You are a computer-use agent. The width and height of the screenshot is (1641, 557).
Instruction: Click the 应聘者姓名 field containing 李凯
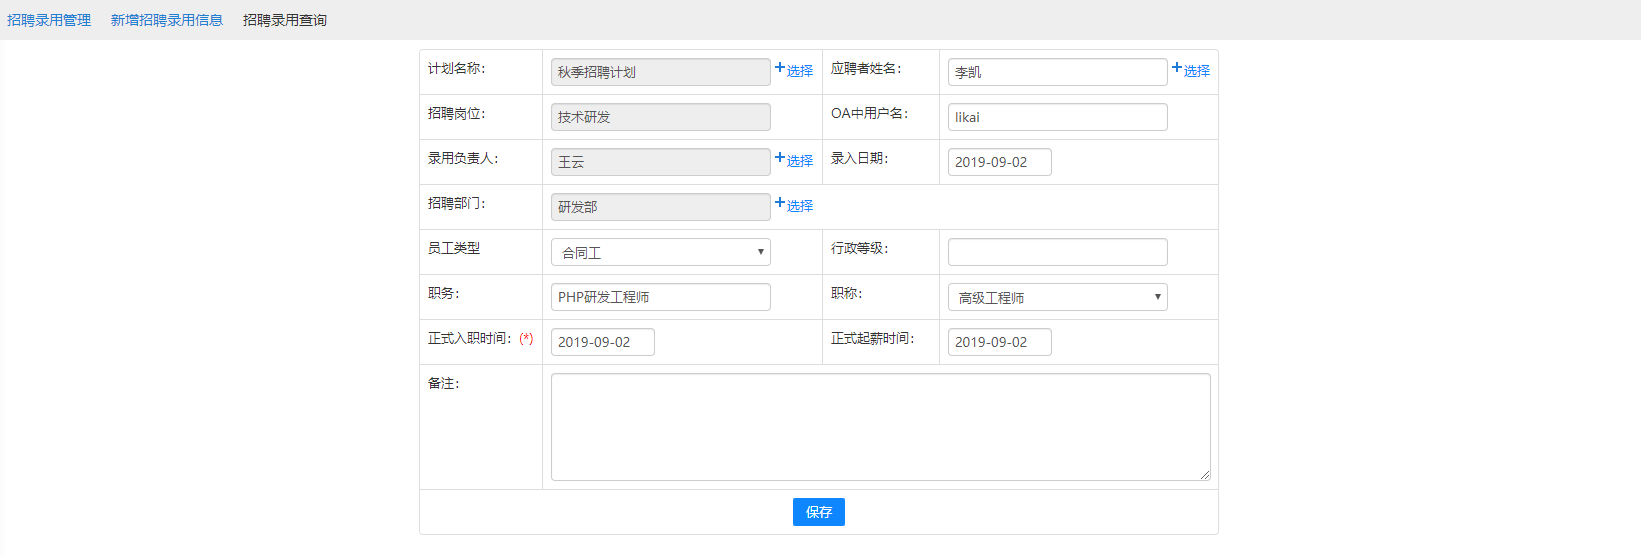click(x=1057, y=72)
